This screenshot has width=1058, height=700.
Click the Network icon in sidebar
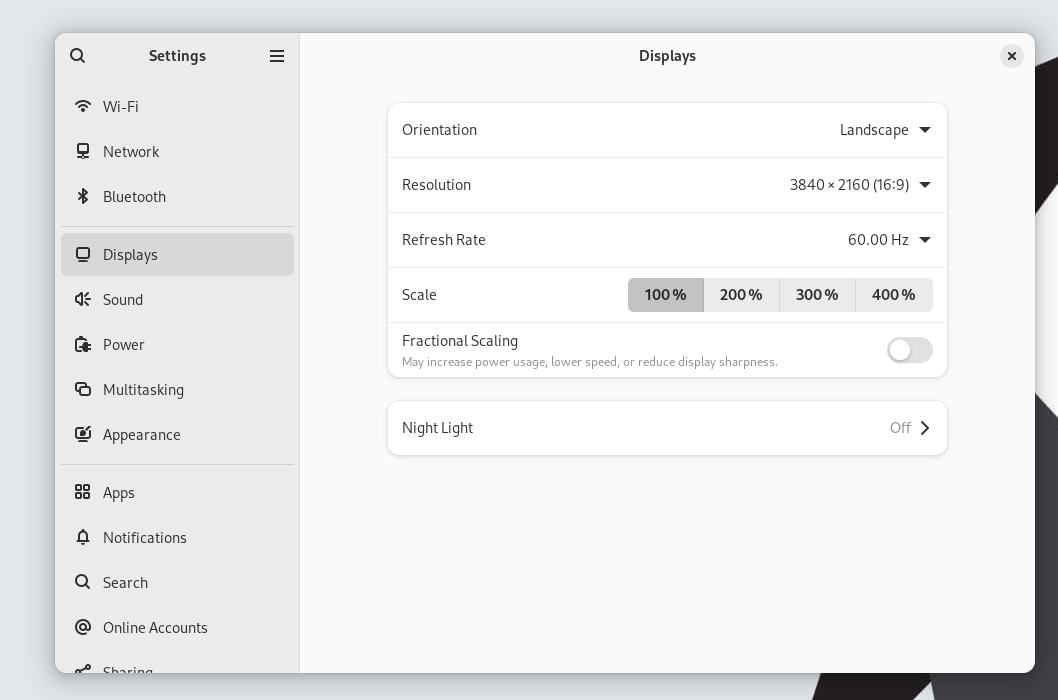click(82, 151)
